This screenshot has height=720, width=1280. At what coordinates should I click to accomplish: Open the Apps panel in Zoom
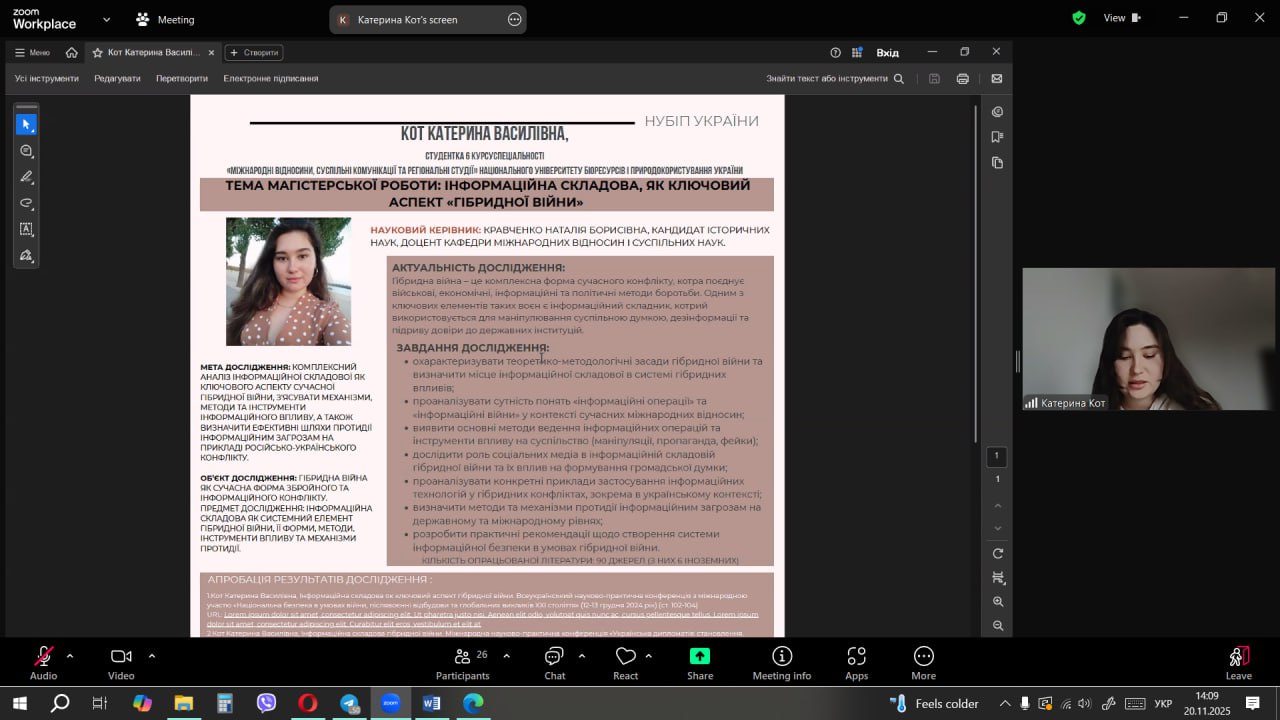coord(856,662)
